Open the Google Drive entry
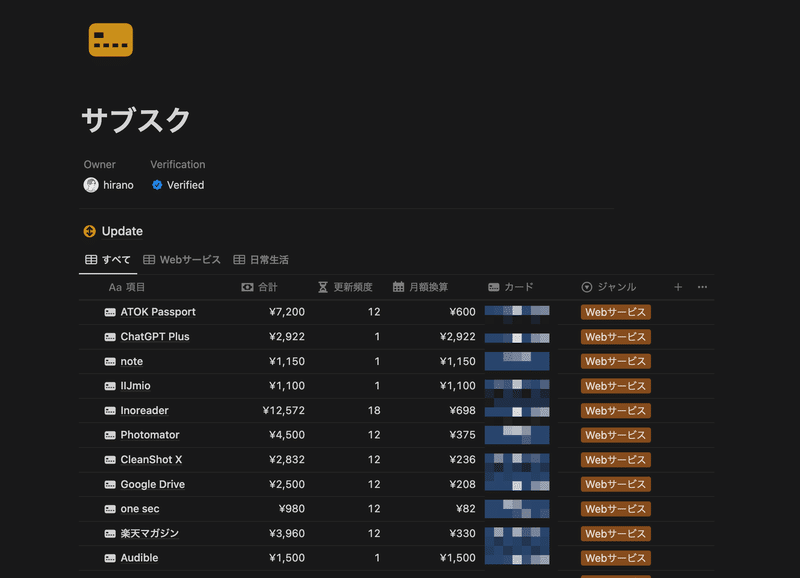800x578 pixels. click(153, 484)
